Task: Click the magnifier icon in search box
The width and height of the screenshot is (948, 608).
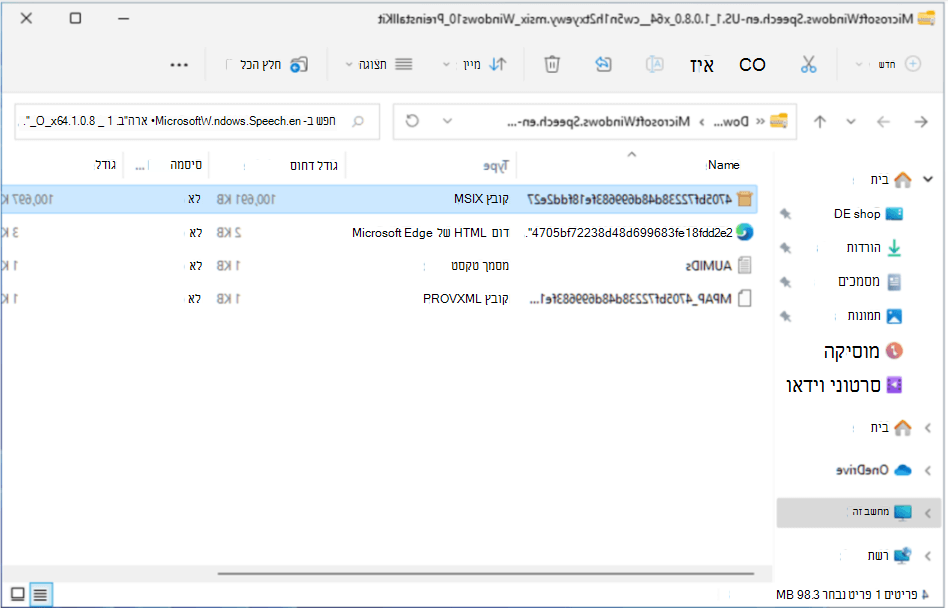Action: click(x=358, y=121)
